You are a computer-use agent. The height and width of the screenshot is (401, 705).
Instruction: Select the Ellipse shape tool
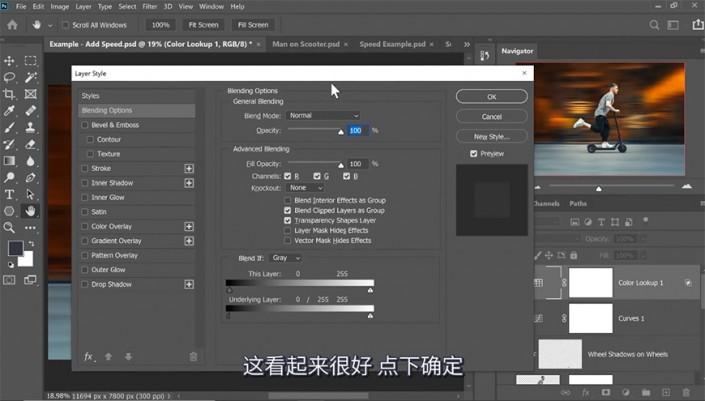tap(9, 211)
